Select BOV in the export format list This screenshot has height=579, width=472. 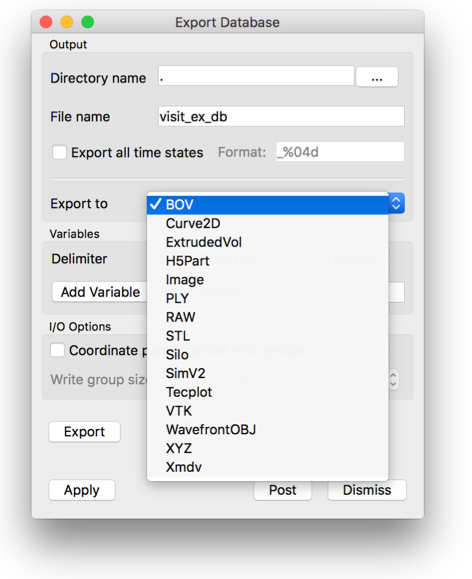point(268,204)
